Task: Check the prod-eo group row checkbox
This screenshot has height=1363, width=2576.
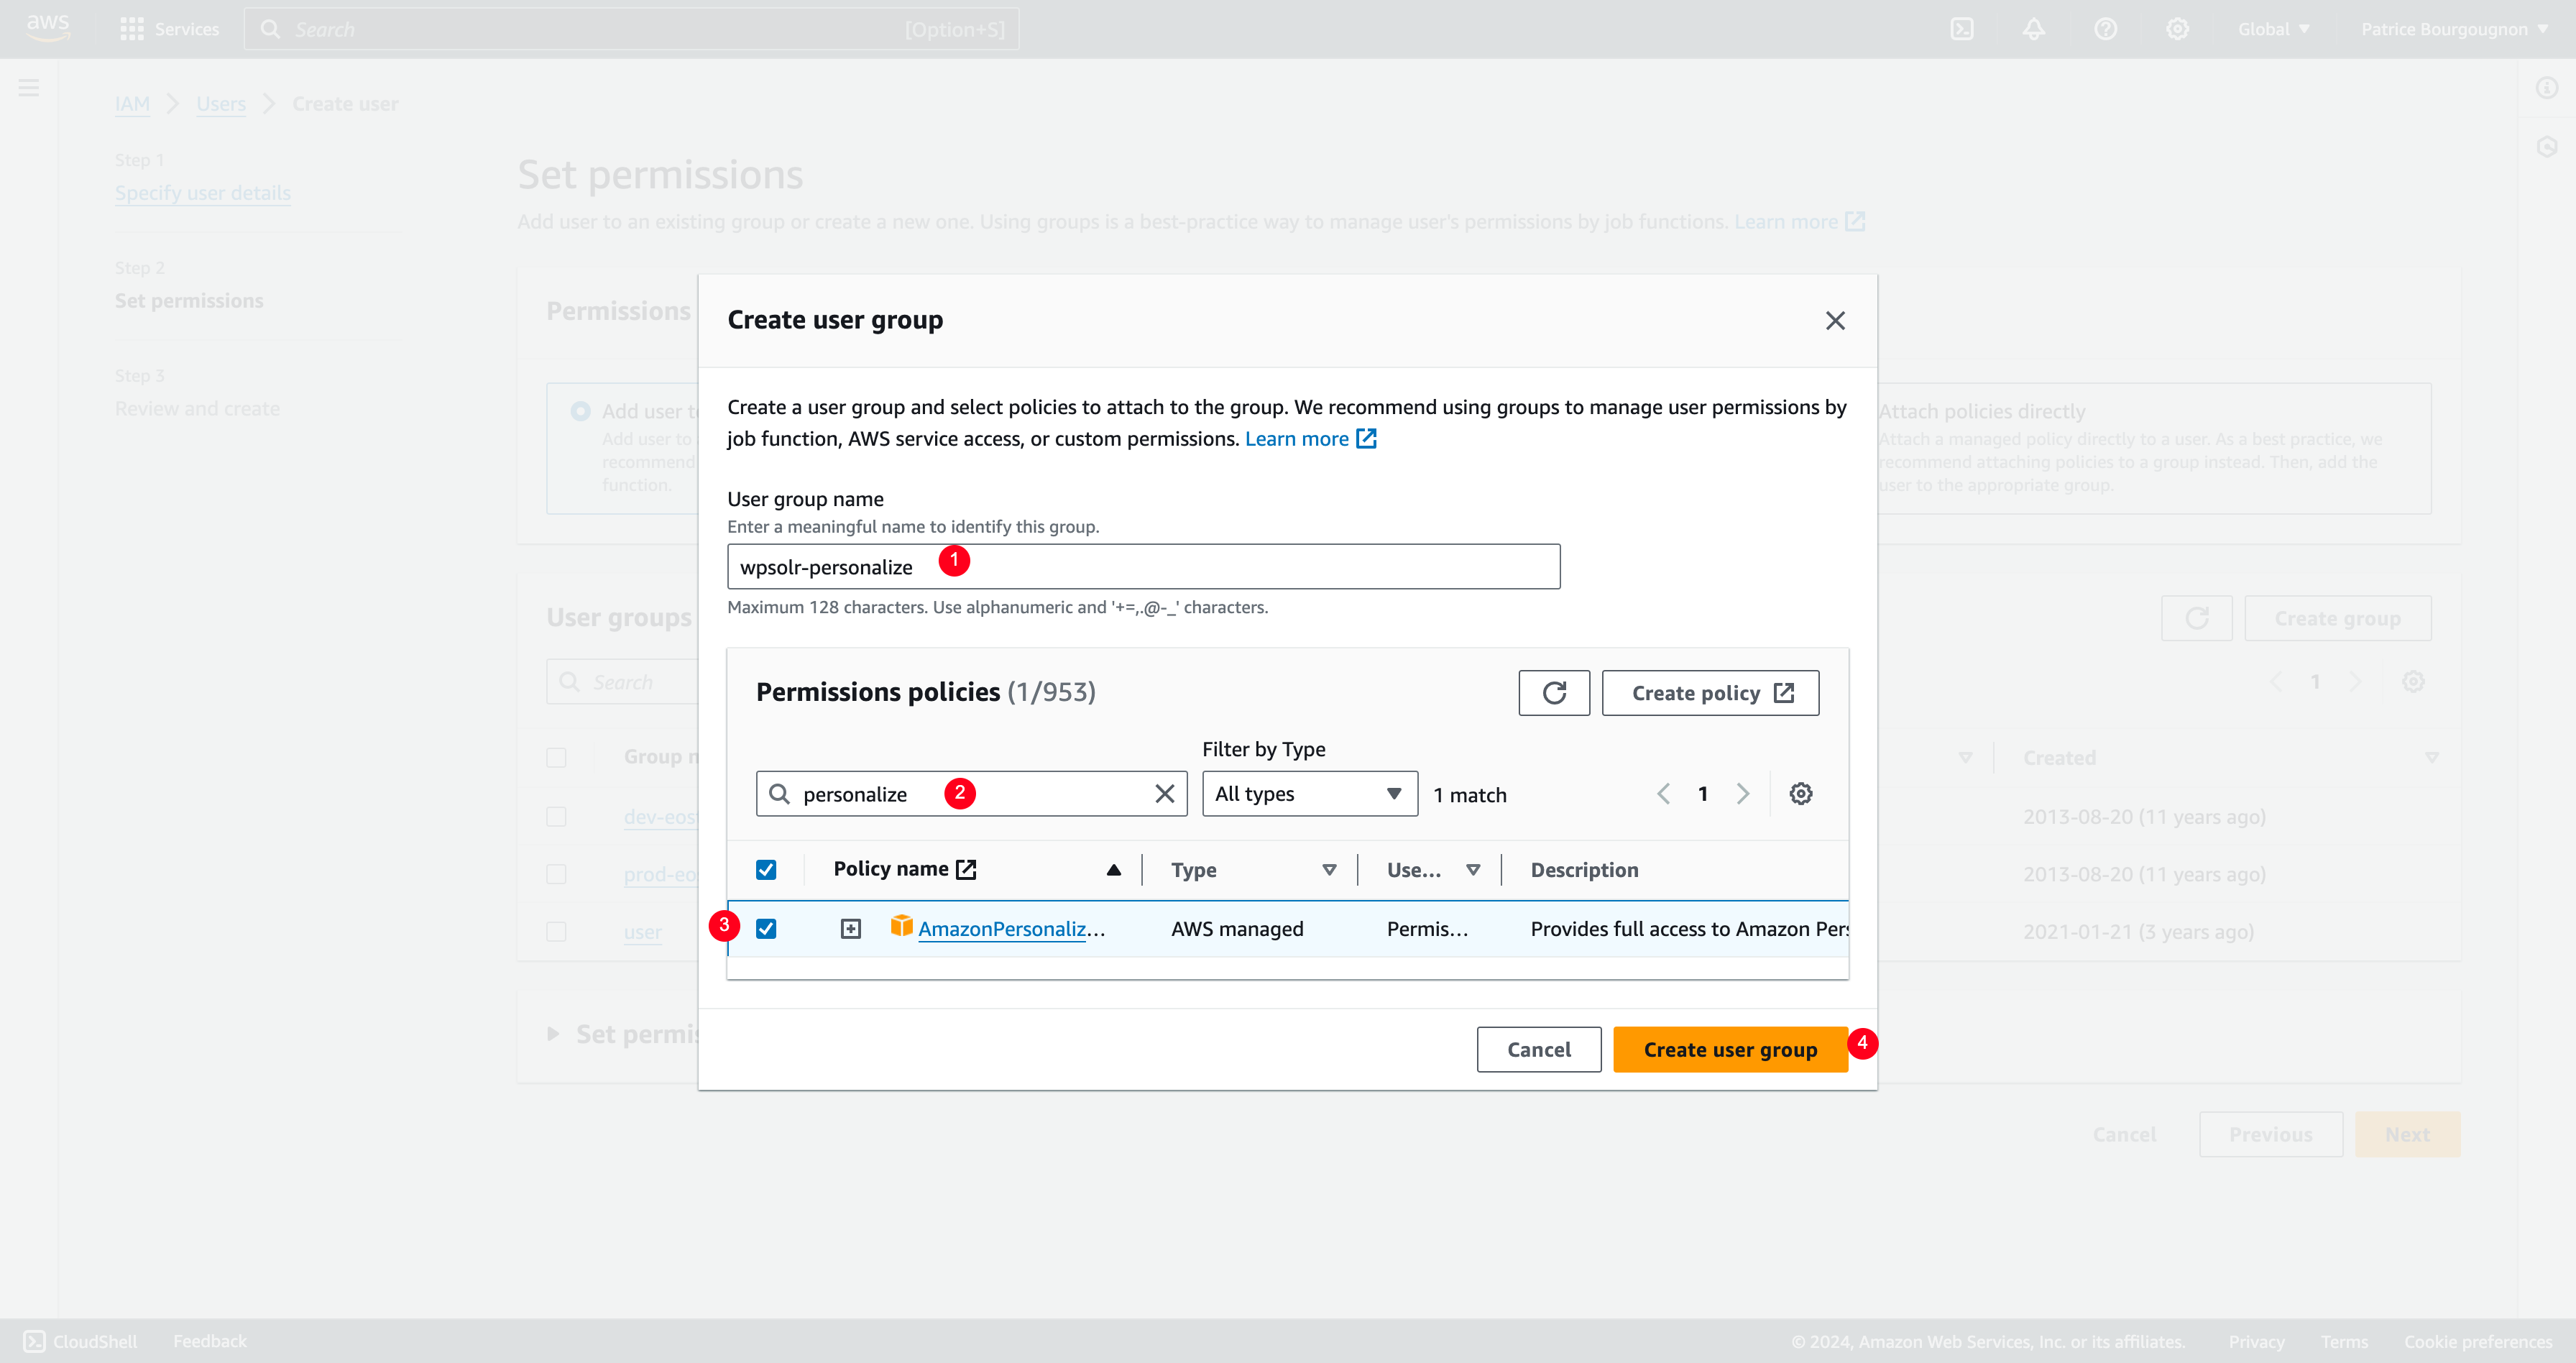Action: [x=556, y=874]
